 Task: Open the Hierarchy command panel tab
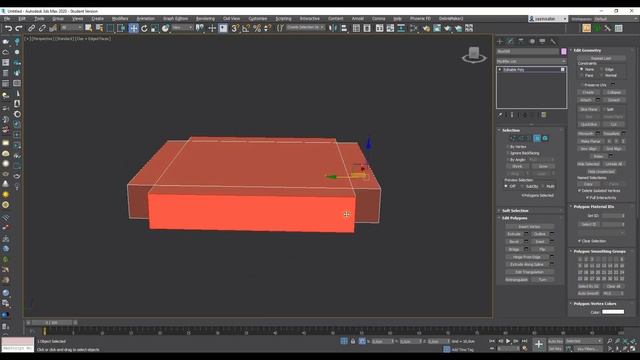click(x=521, y=41)
